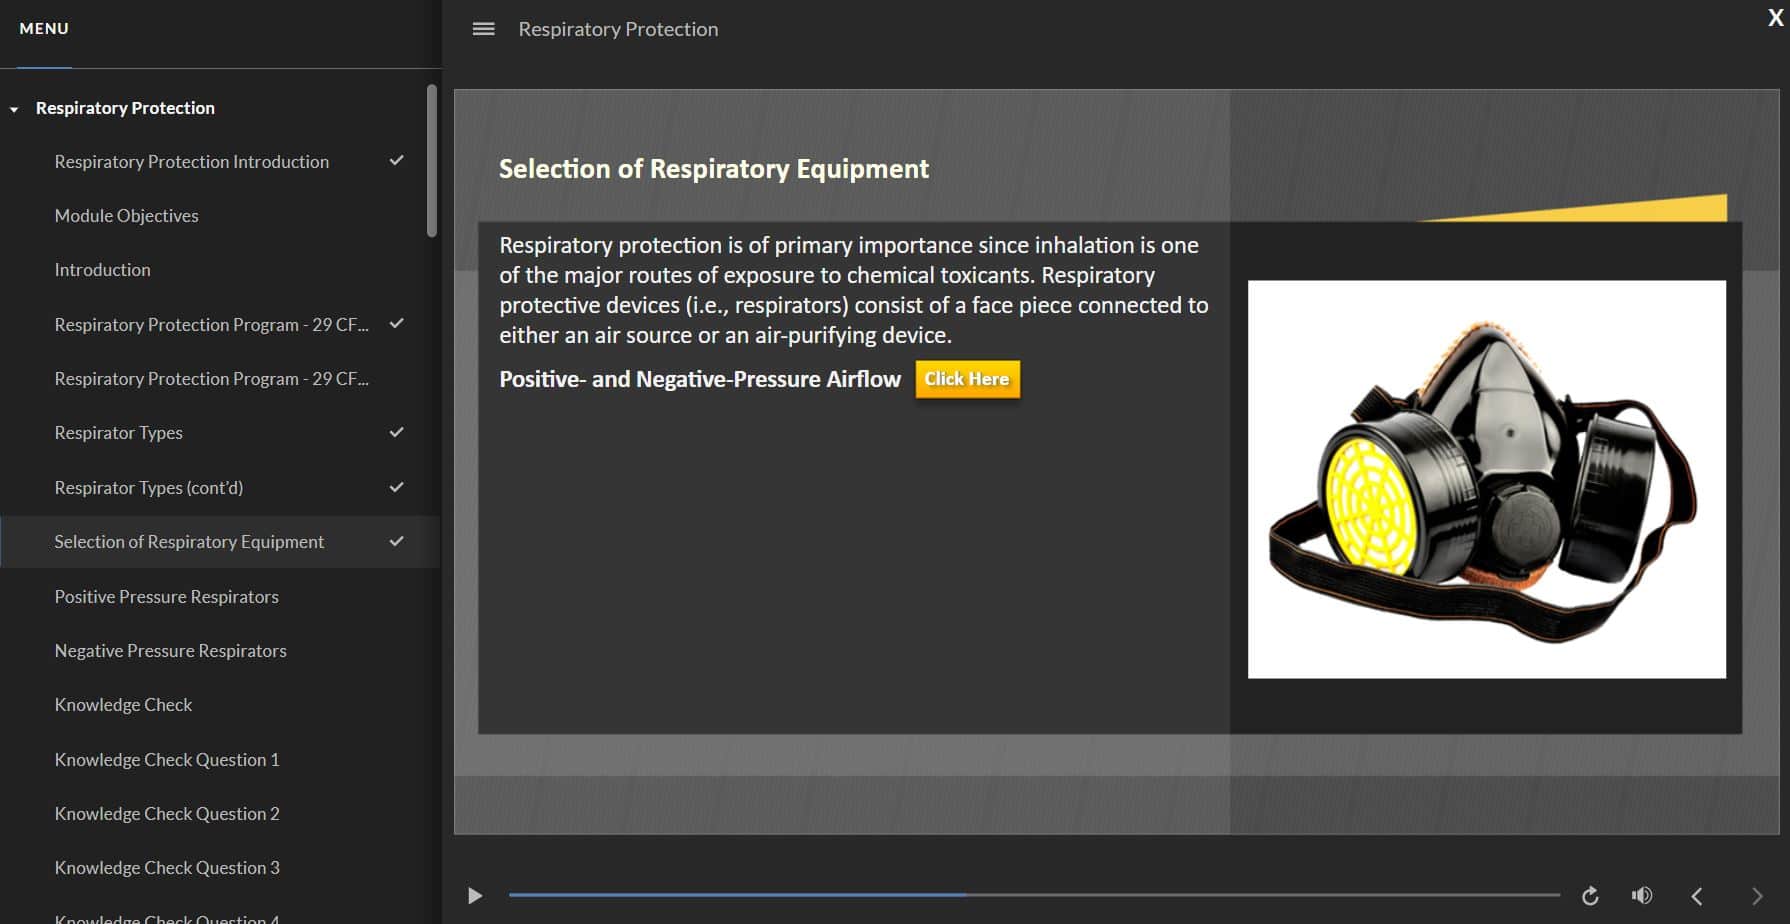Viewport: 1790px width, 924px height.
Task: Go to previous slide with left arrow
Action: pyautogui.click(x=1696, y=896)
